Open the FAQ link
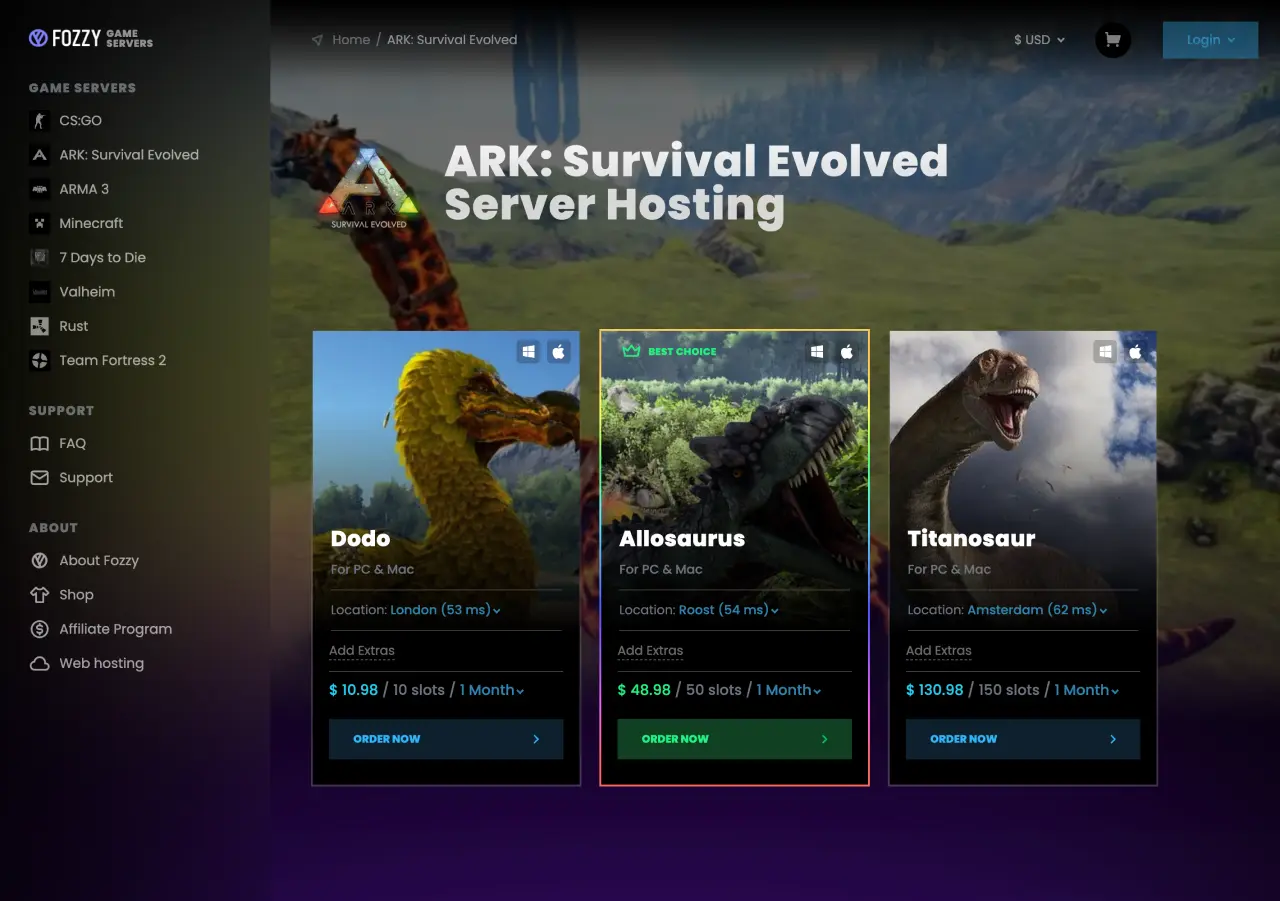1280x901 pixels. [x=72, y=444]
